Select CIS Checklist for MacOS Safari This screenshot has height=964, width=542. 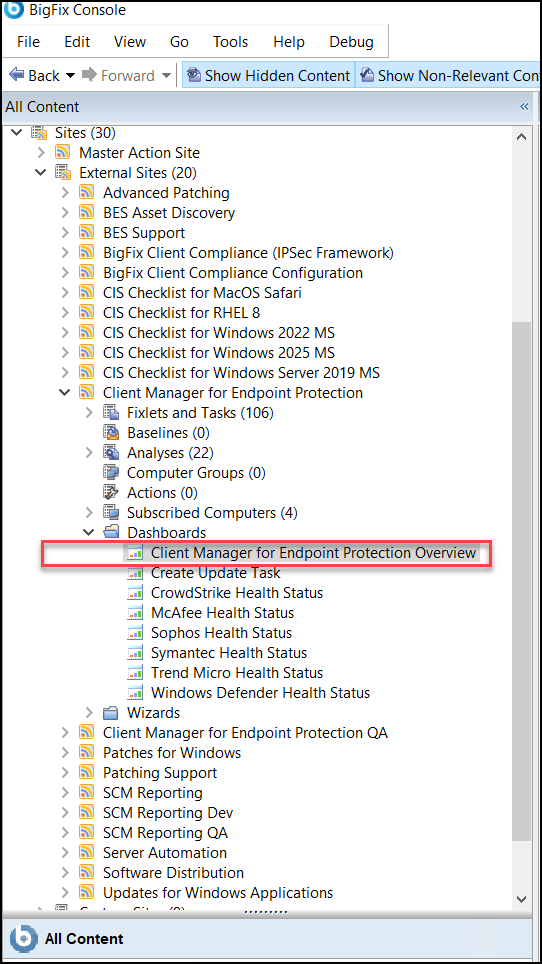[x=202, y=293]
